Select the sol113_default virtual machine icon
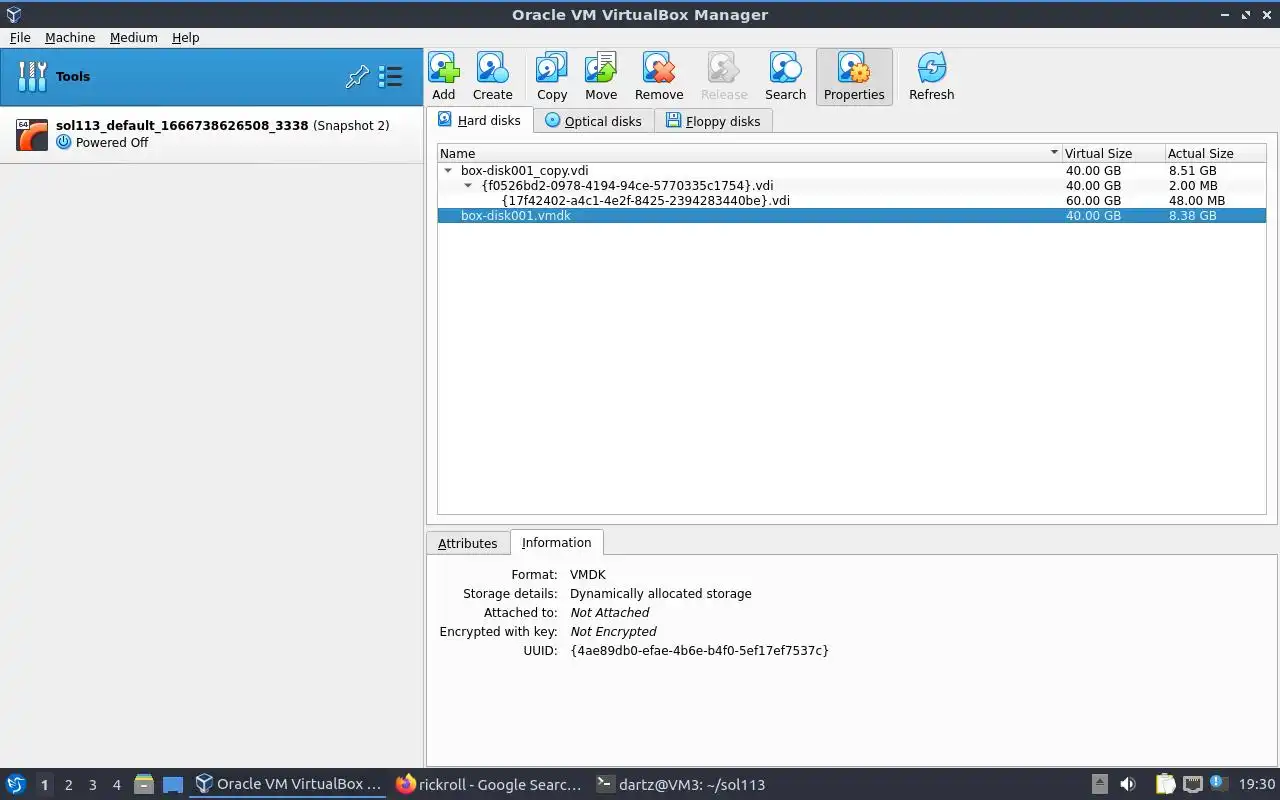Image resolution: width=1280 pixels, height=800 pixels. click(32, 134)
